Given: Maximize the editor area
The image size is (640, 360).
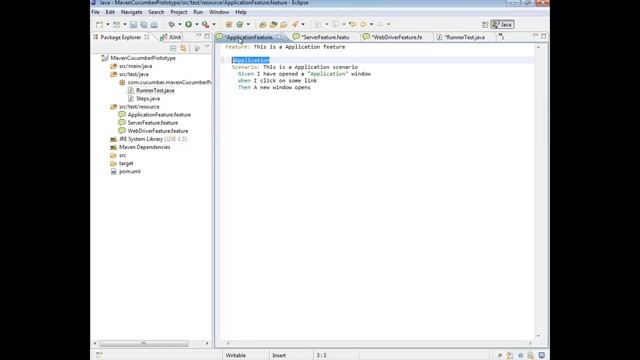Looking at the screenshot, I should pyautogui.click(x=544, y=36).
